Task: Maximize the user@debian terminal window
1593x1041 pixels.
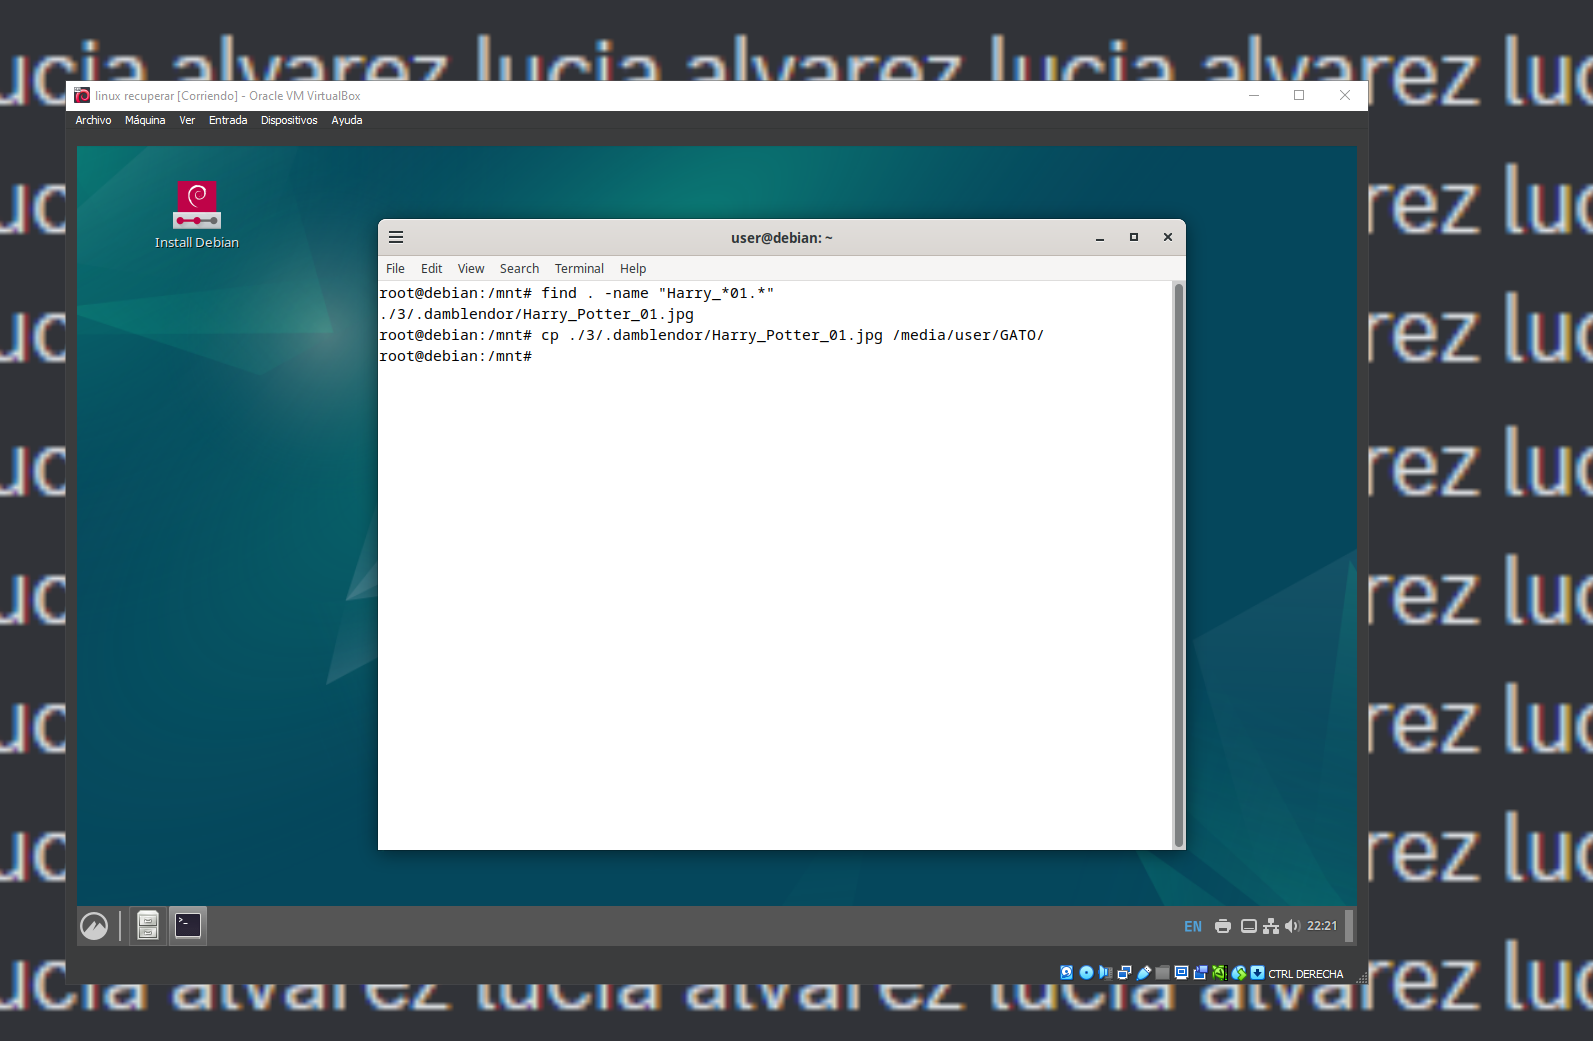Action: pyautogui.click(x=1134, y=237)
